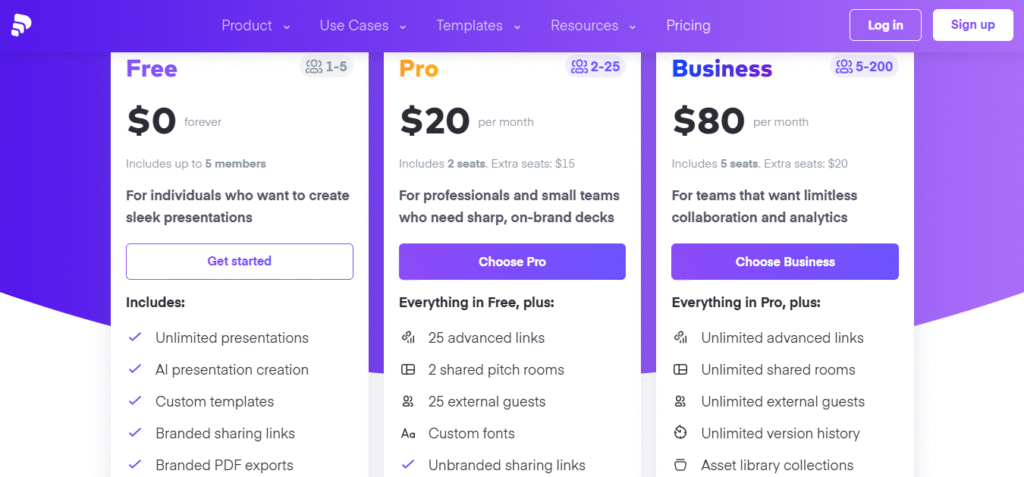The image size is (1024, 477).
Task: Click the checkmark beside Unbranded sharing links
Action: 408,466
